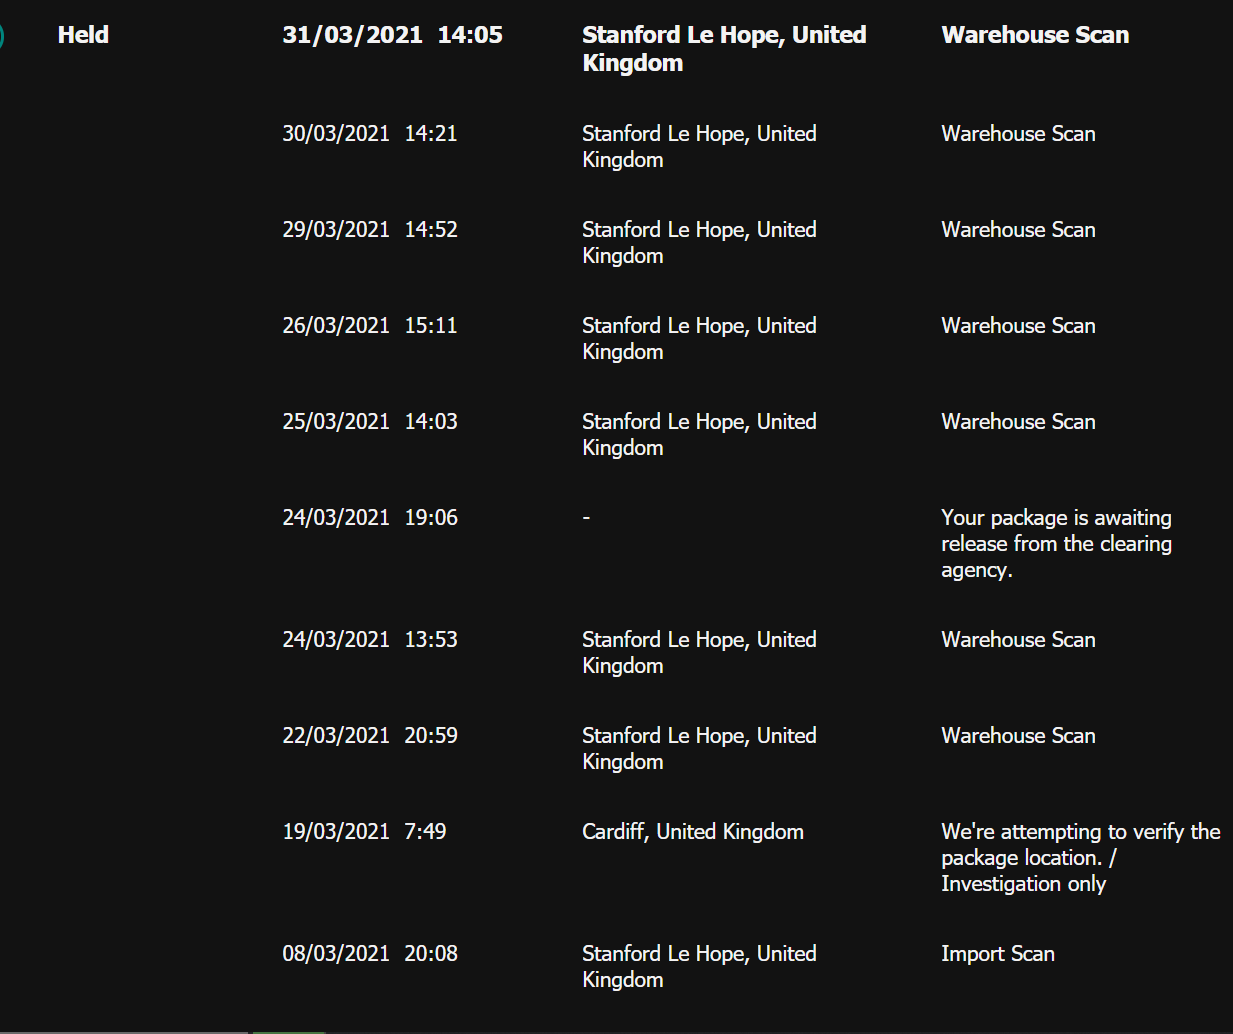Click the Cardiff, United Kingdom location
The width and height of the screenshot is (1233, 1034).
click(692, 832)
